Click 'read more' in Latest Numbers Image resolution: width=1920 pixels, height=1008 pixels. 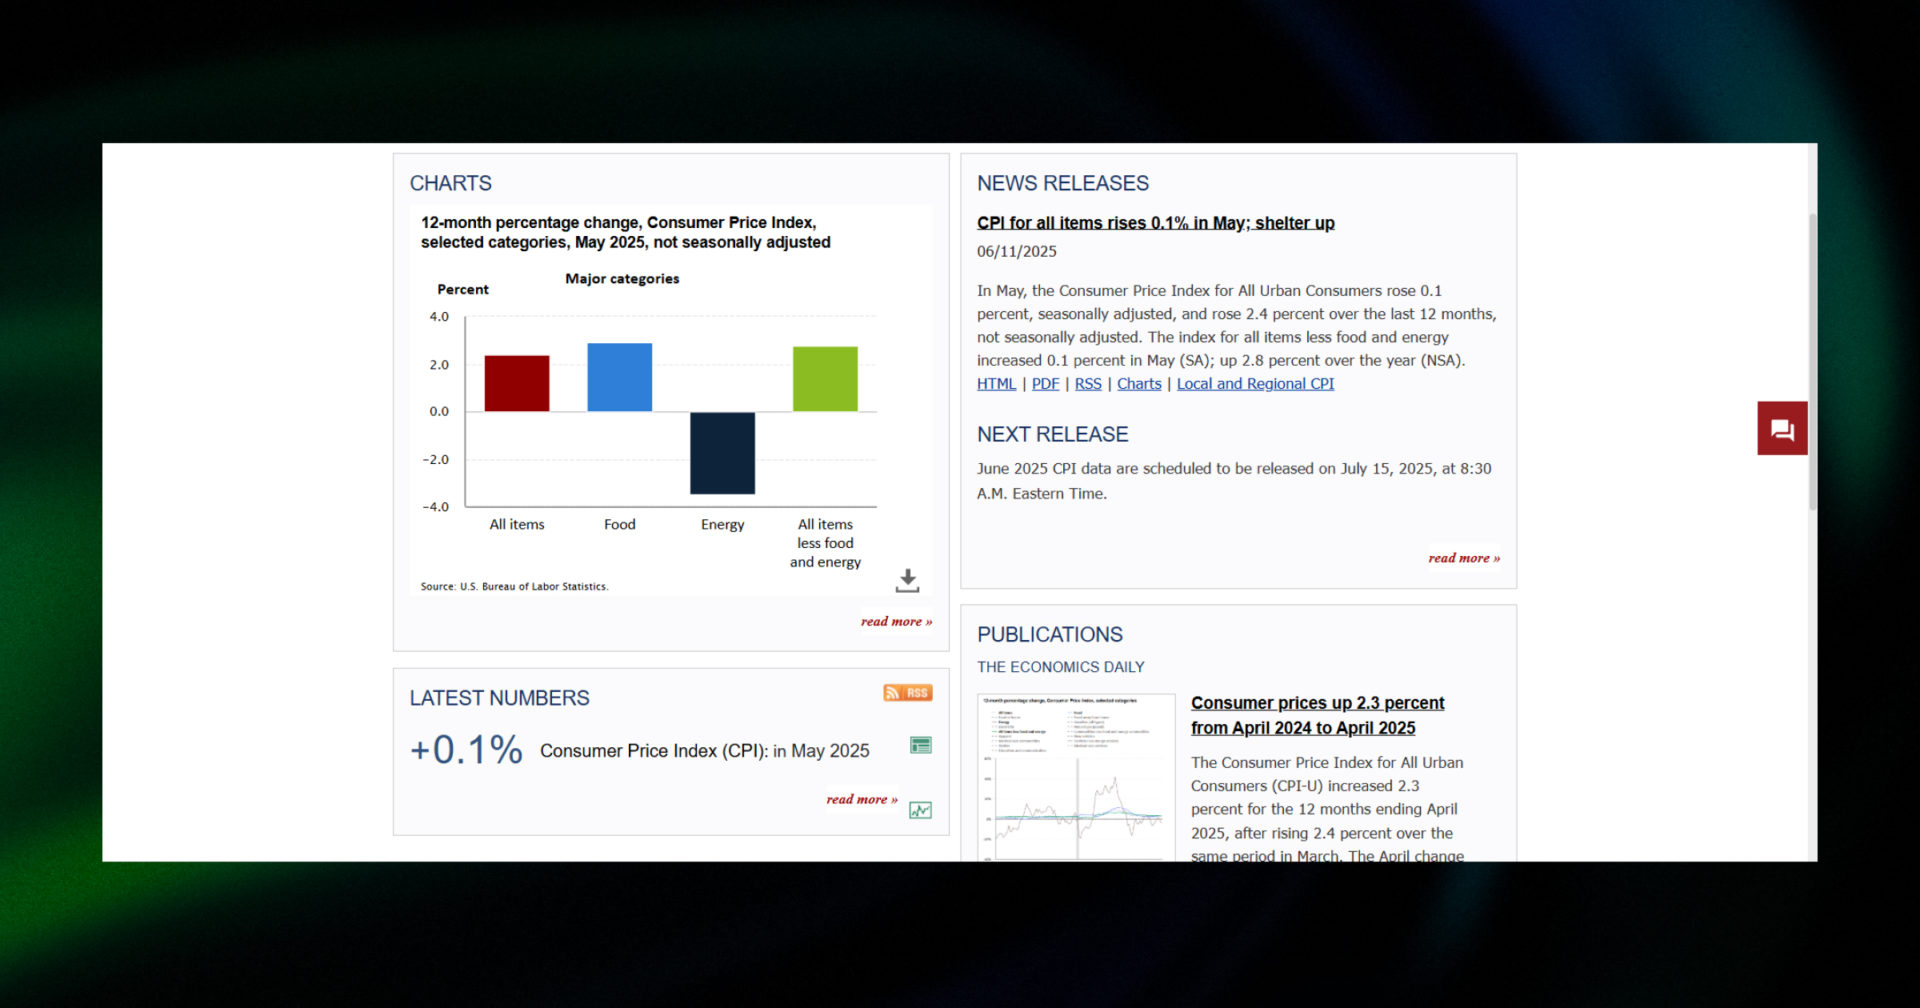point(860,799)
